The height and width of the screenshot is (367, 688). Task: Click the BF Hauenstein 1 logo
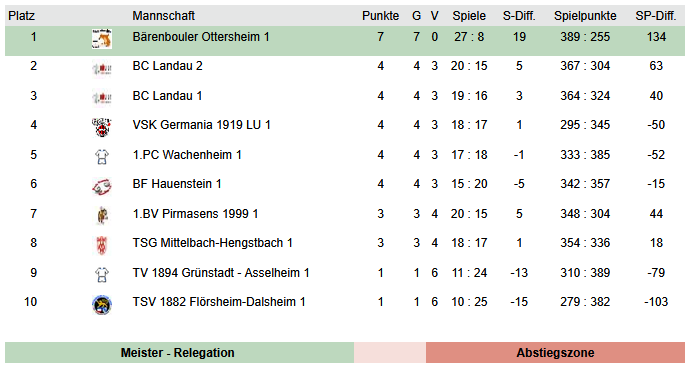[x=102, y=187]
